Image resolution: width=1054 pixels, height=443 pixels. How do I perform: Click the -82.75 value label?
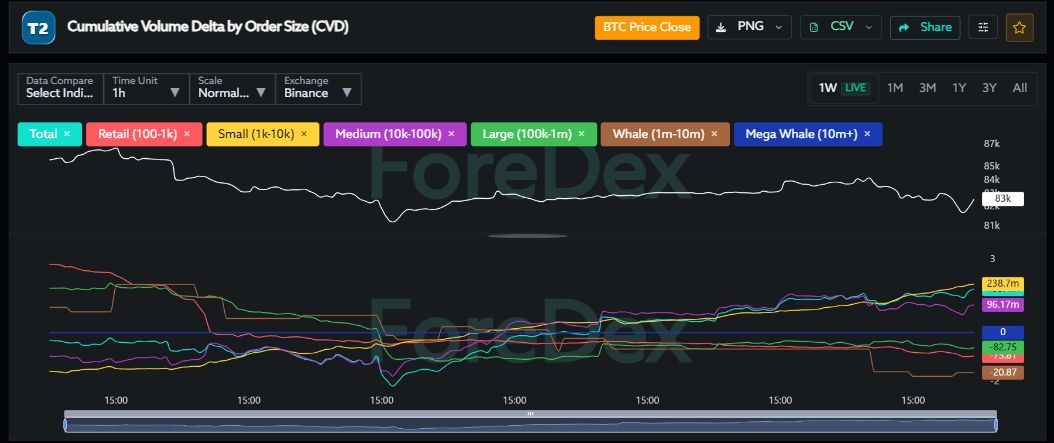pyautogui.click(x=1003, y=347)
